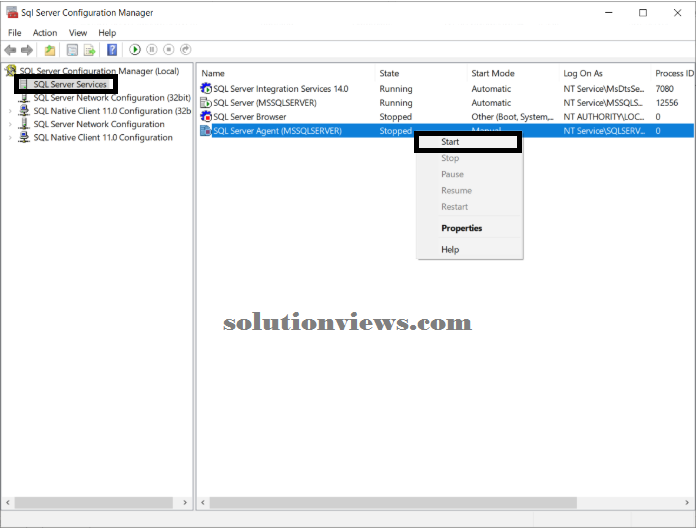Select SQL Server Services in the tree

click(x=70, y=84)
